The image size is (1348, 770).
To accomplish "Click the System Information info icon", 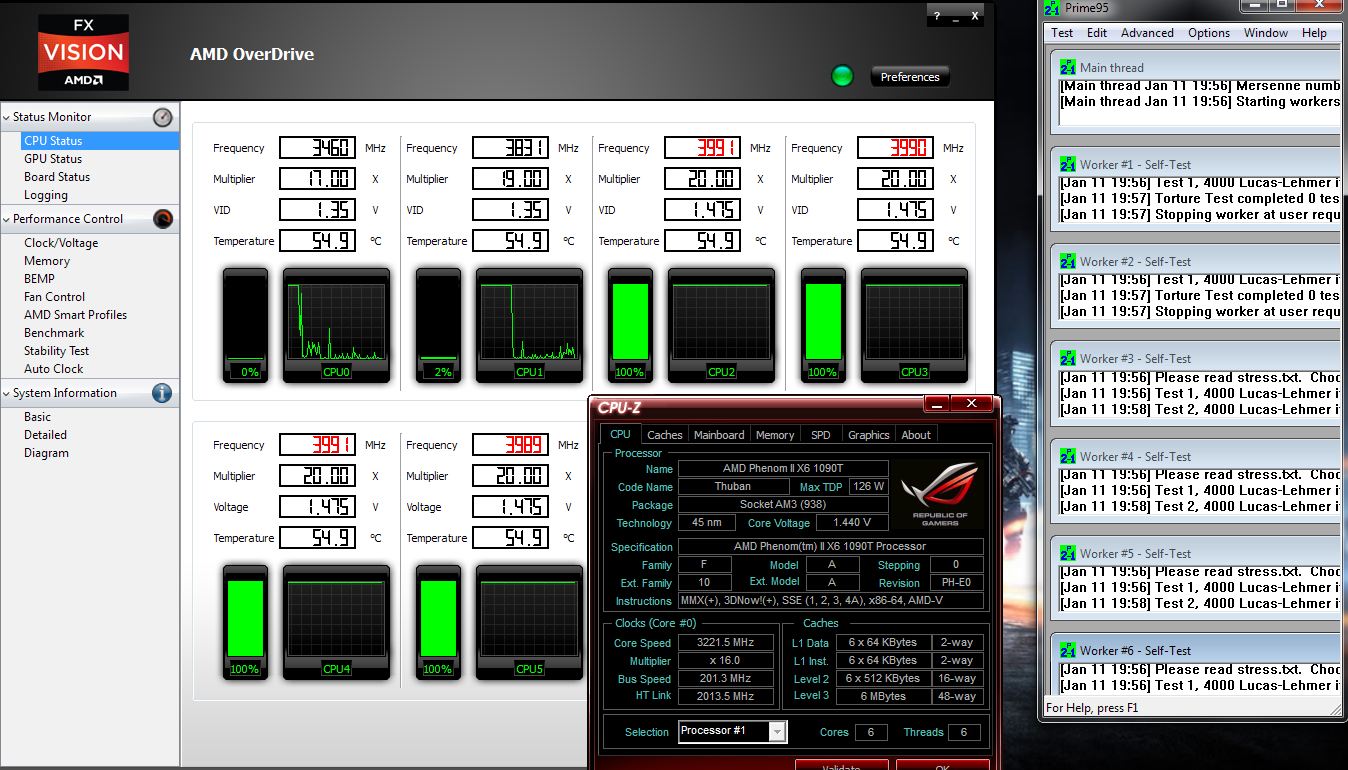I will click(x=162, y=393).
